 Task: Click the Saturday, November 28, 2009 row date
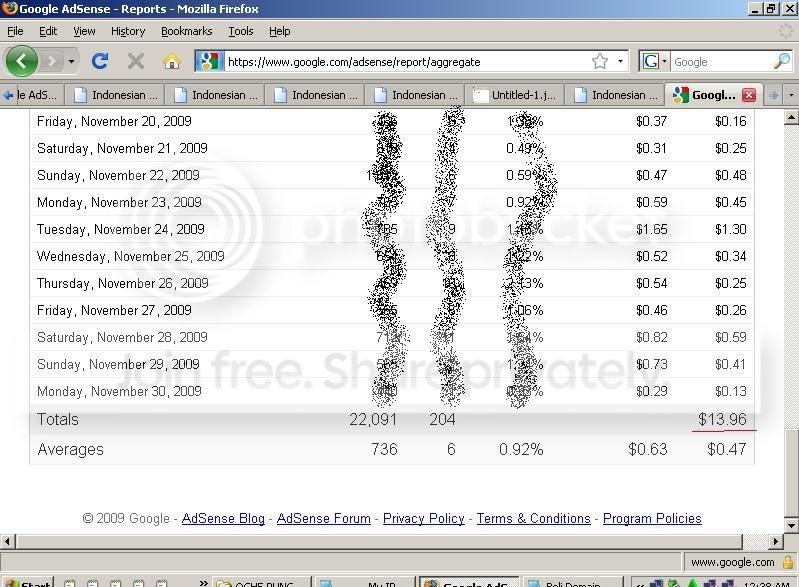122,337
